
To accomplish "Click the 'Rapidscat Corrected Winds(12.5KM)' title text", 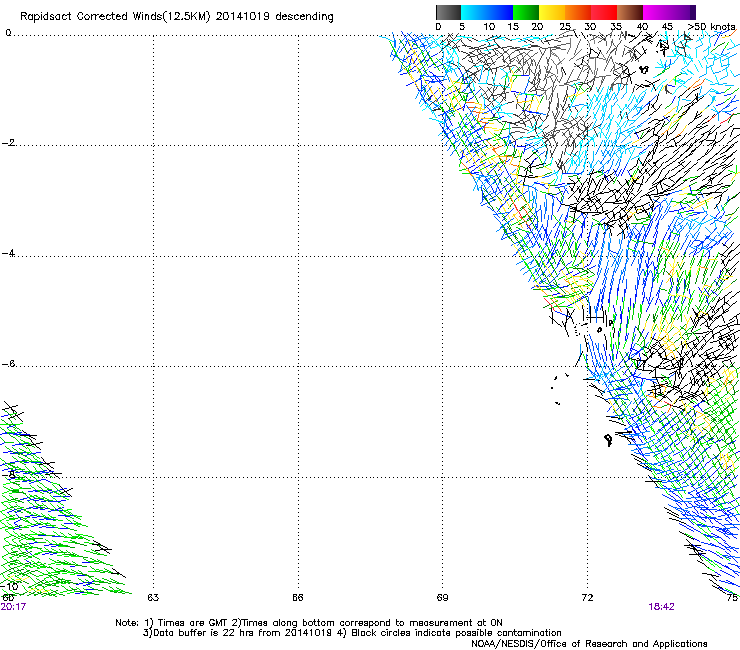I will pos(115,17).
